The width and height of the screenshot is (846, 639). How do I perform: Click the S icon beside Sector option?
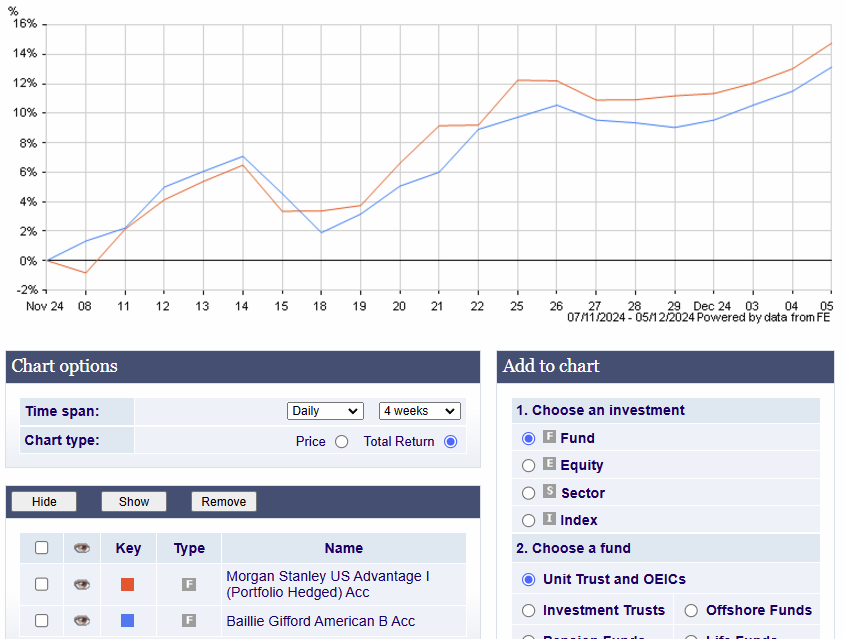point(549,492)
